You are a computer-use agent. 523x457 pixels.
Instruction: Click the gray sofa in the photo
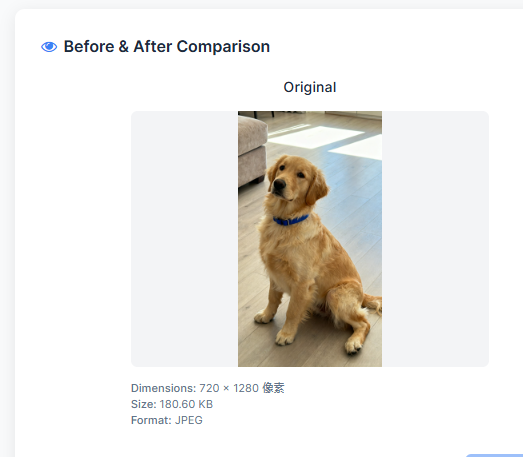[x=252, y=150]
